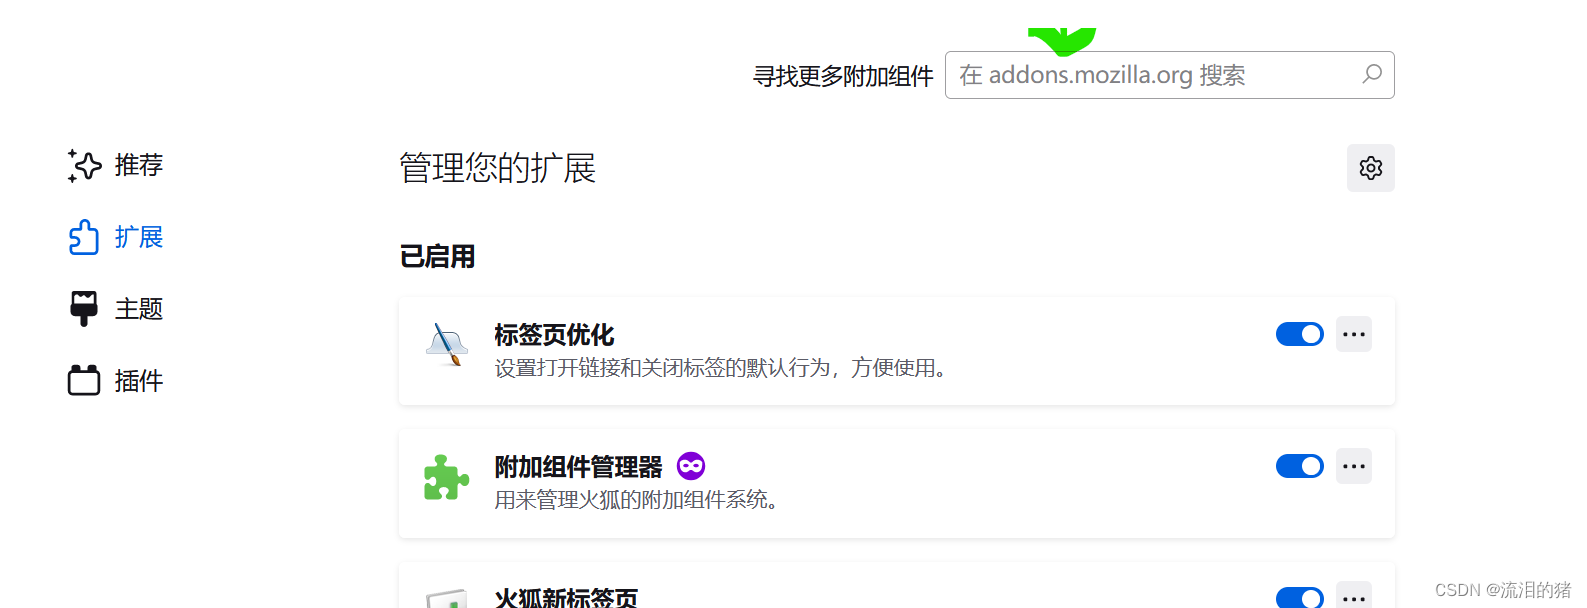Click the puzzle piece icon beside 扩展
Viewport: 1587px width, 608px height.
click(84, 237)
